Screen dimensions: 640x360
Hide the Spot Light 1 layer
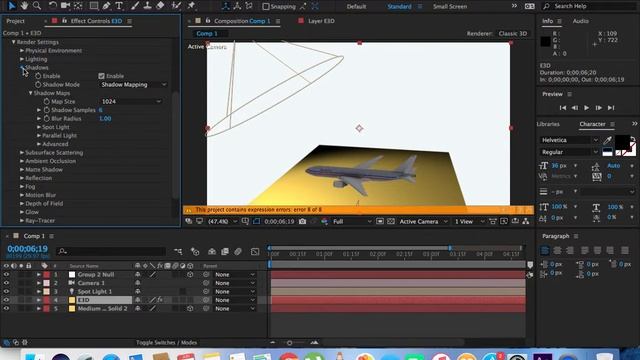(x=6, y=291)
